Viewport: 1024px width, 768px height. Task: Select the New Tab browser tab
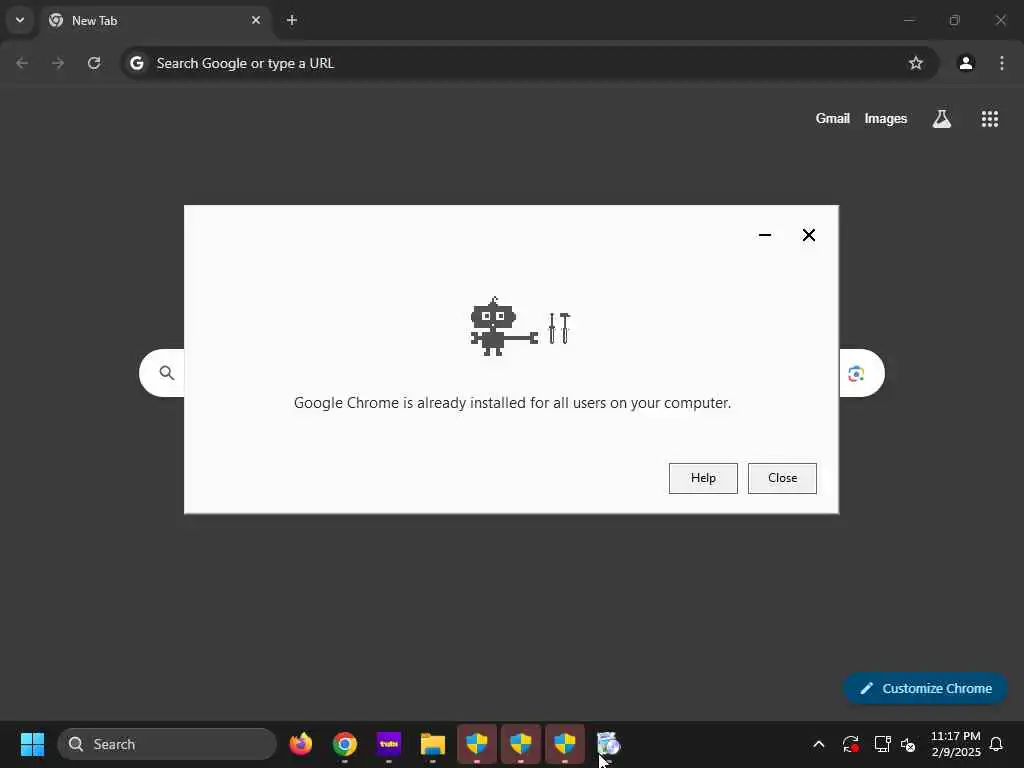[x=156, y=20]
